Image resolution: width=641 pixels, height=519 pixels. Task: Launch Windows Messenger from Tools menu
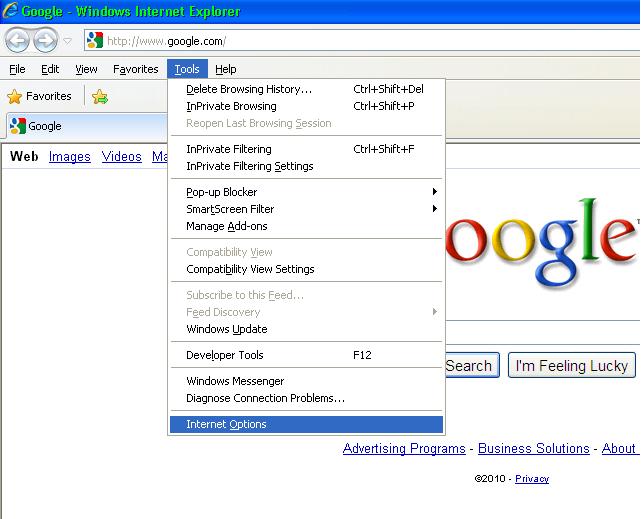[x=306, y=381]
